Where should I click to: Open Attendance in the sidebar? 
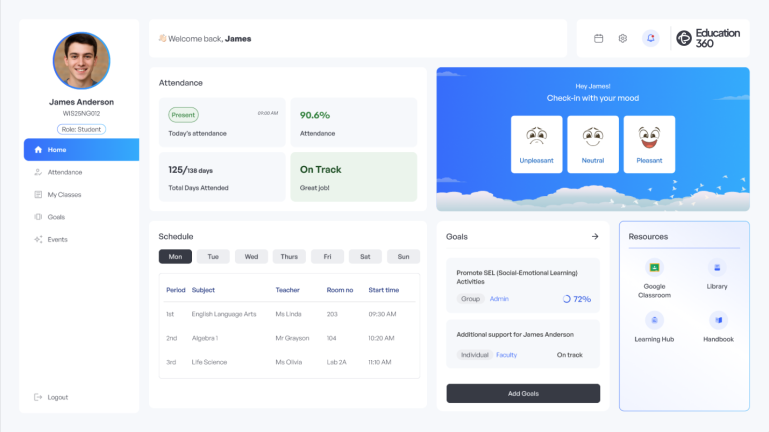click(64, 172)
